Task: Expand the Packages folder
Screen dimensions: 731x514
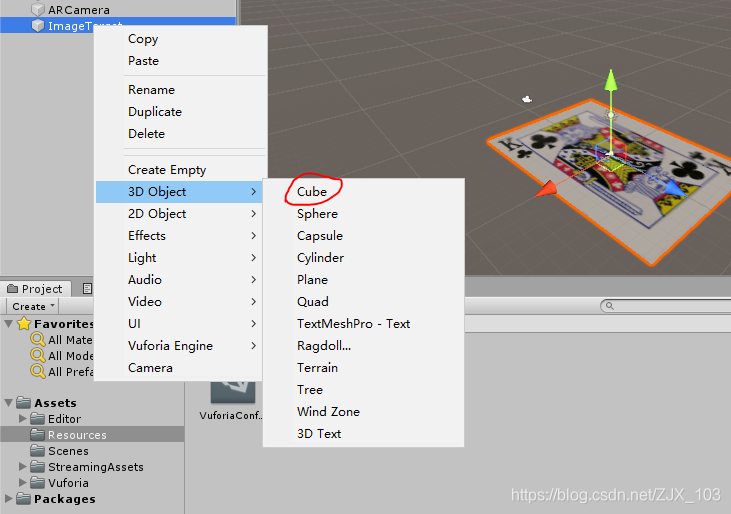Action: click(8, 499)
